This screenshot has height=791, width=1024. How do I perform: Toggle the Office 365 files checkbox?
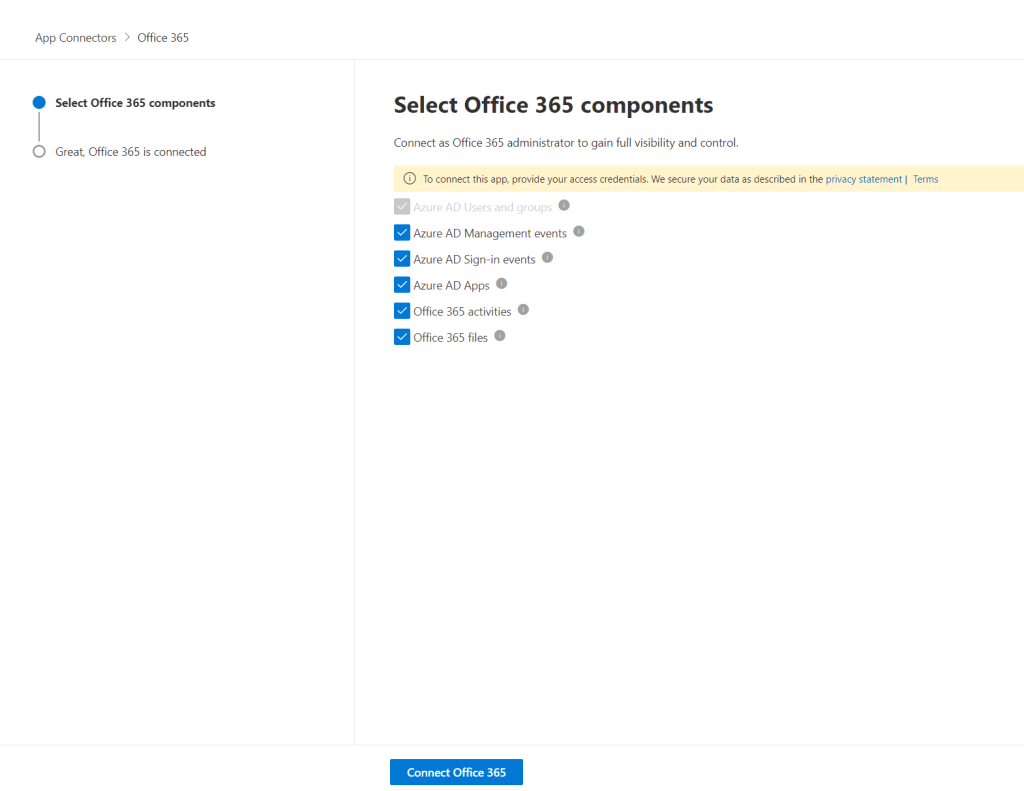coord(402,337)
